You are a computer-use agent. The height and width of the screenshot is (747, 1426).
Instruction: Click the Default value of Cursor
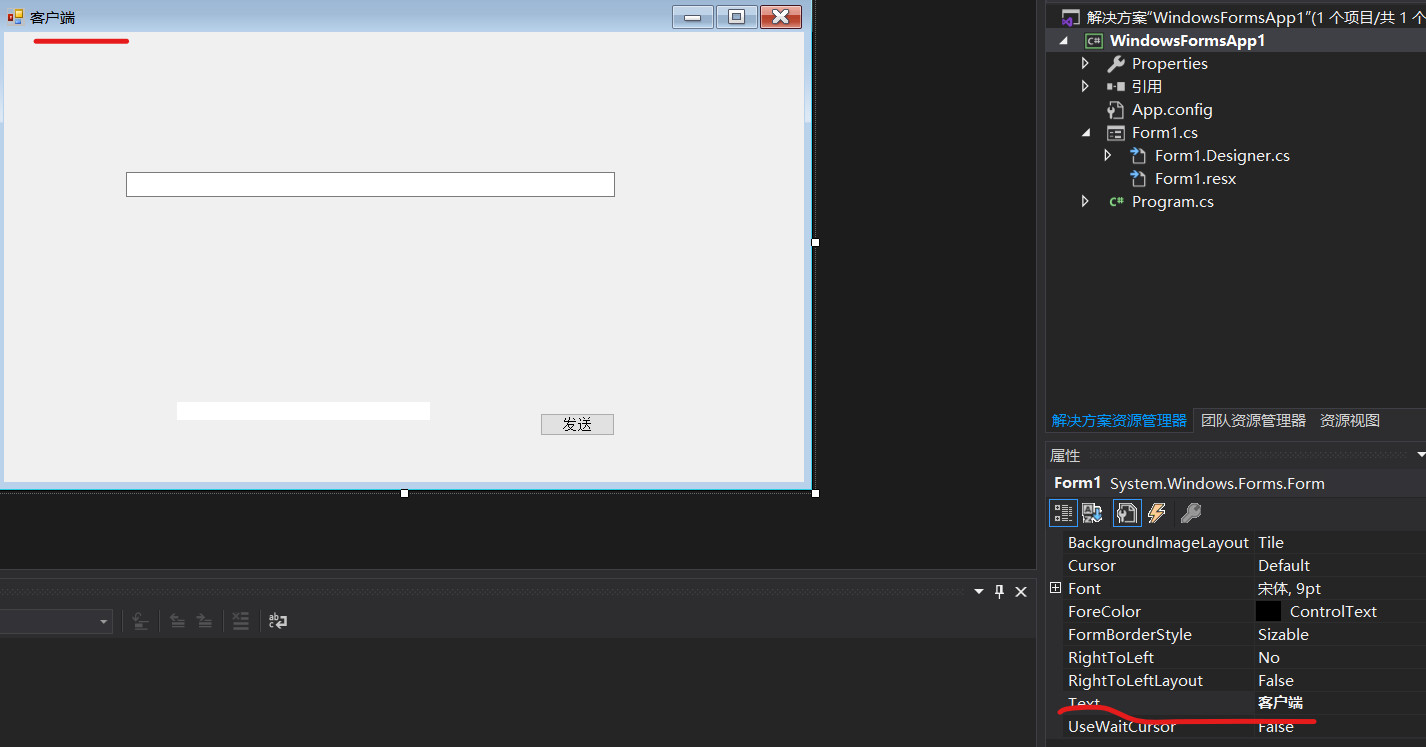(x=1284, y=565)
